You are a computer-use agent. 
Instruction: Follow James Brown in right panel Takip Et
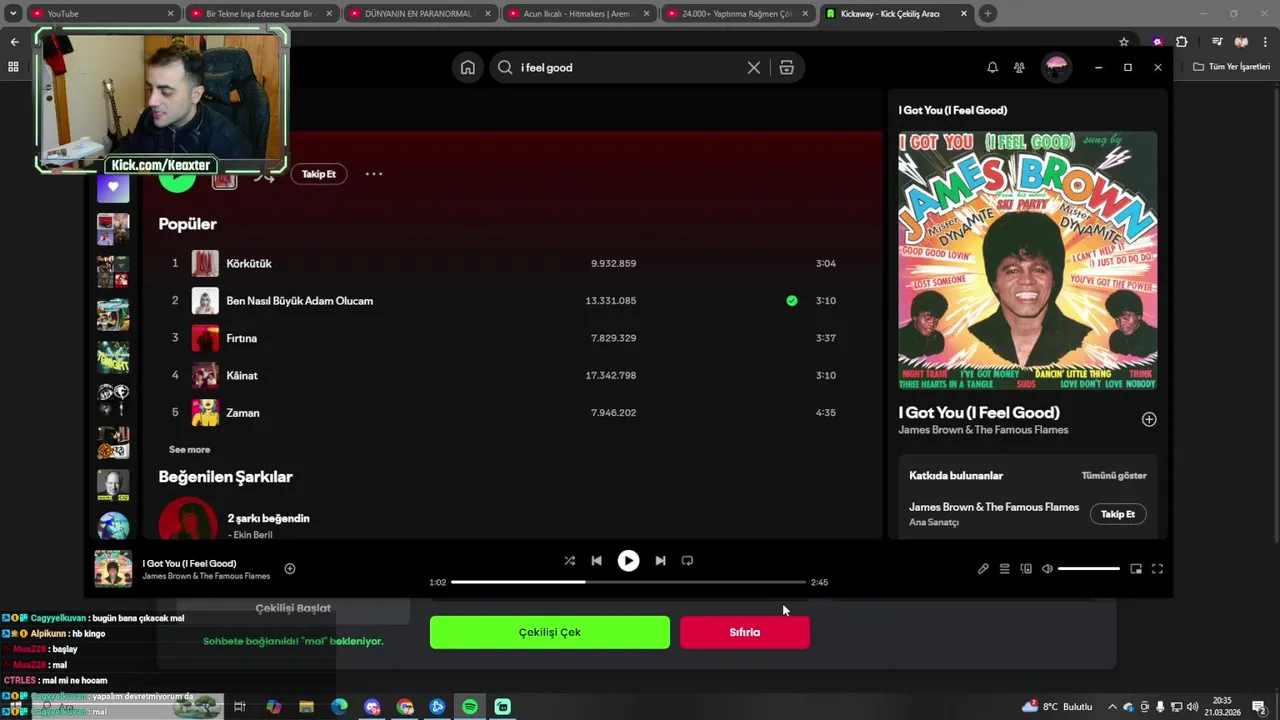(1118, 514)
